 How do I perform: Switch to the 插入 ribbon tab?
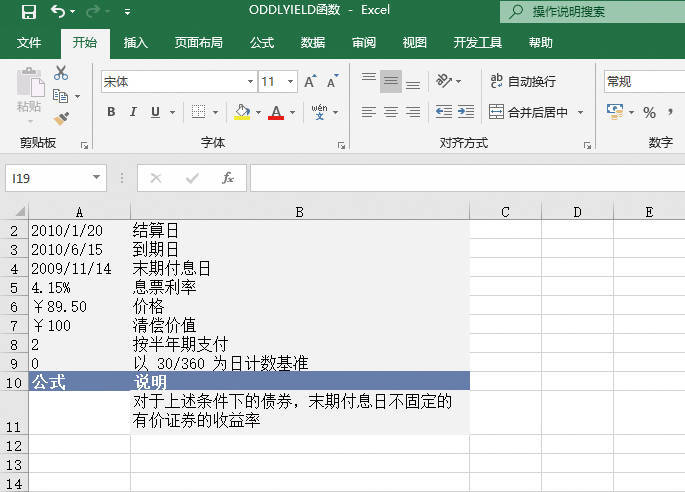(x=136, y=43)
